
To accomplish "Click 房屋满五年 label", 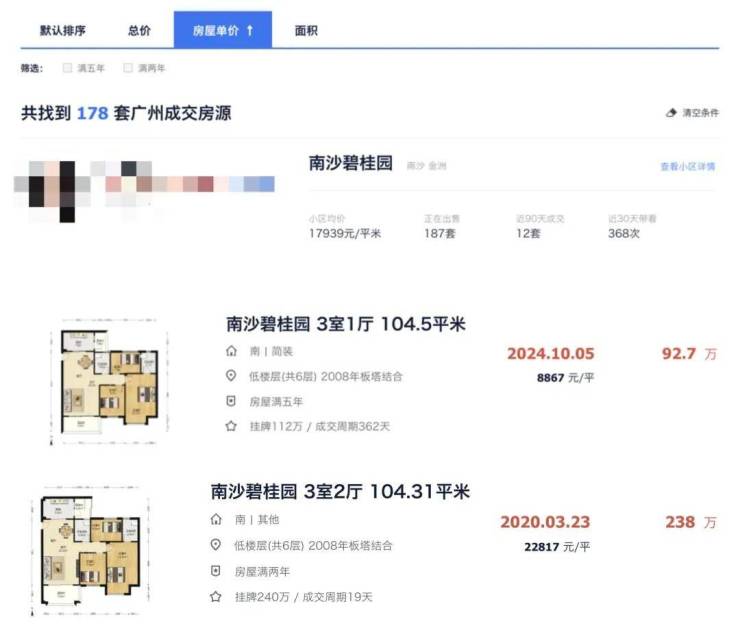I will 276,402.
